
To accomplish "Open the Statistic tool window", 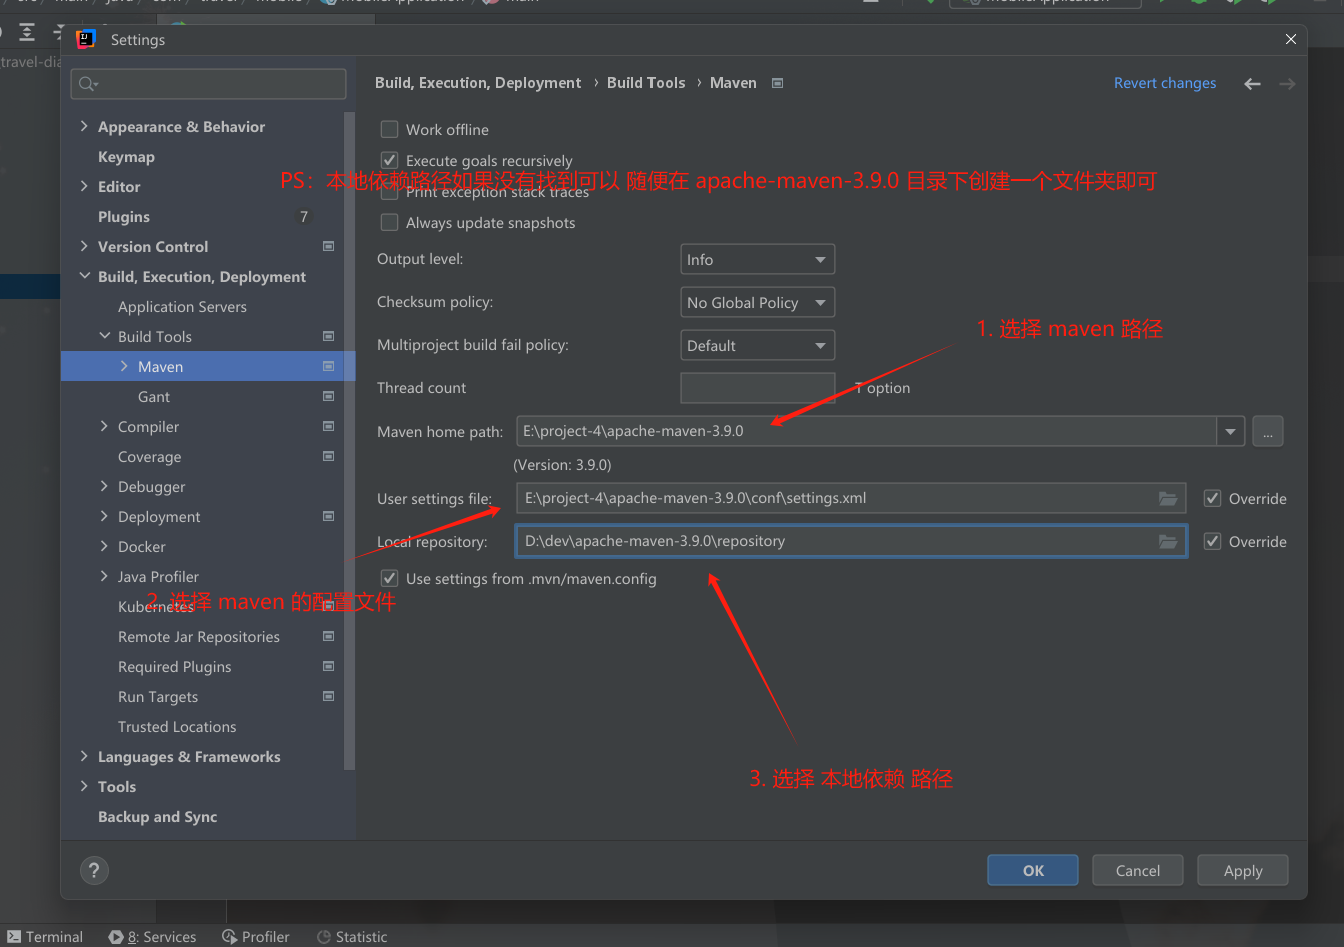I will tap(352, 937).
